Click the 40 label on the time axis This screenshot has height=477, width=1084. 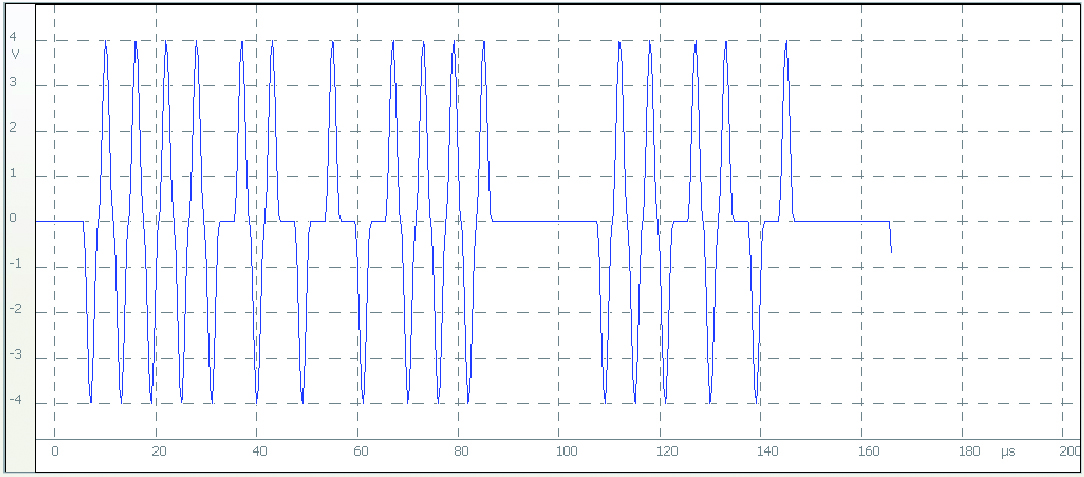coord(259,452)
